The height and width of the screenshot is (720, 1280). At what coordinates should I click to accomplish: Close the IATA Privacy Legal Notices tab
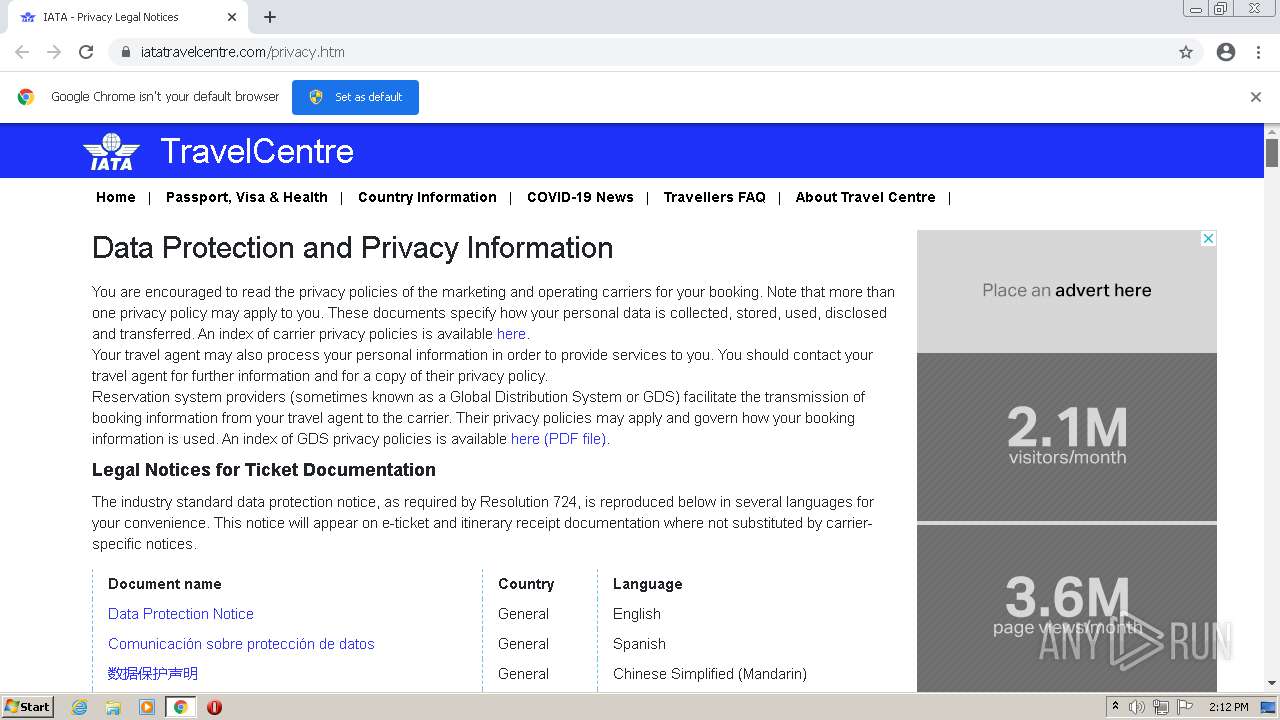(x=232, y=17)
